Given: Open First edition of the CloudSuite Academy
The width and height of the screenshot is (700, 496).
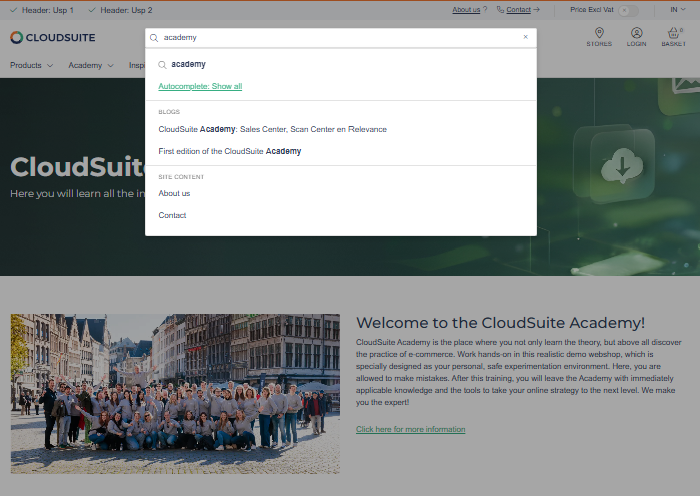Looking at the screenshot, I should coord(229,151).
